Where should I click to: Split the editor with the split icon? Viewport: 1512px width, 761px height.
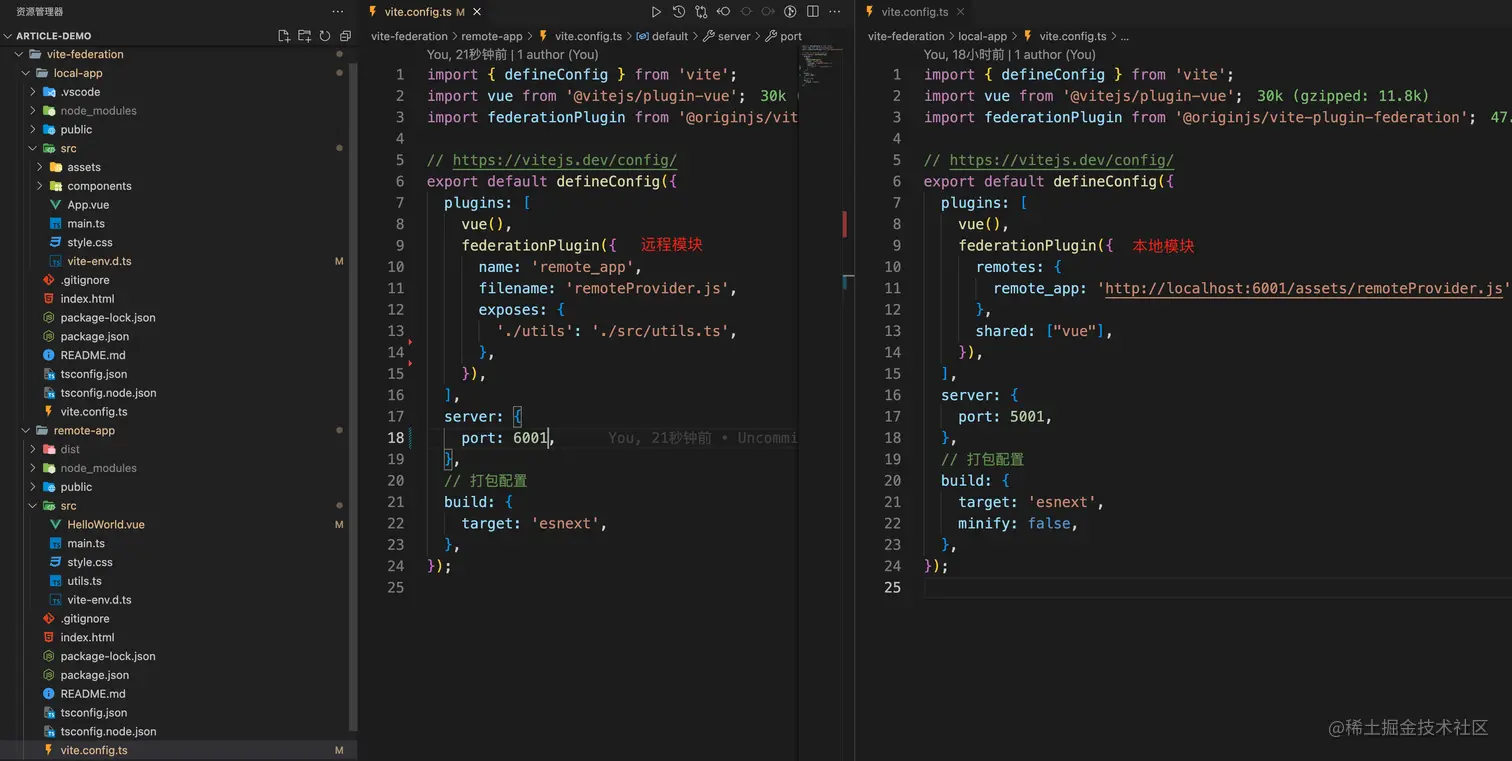click(812, 12)
